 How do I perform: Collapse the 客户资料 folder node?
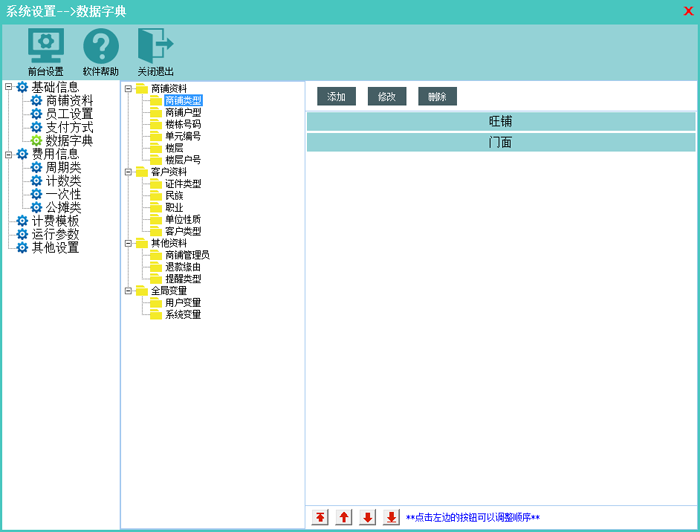pos(128,172)
